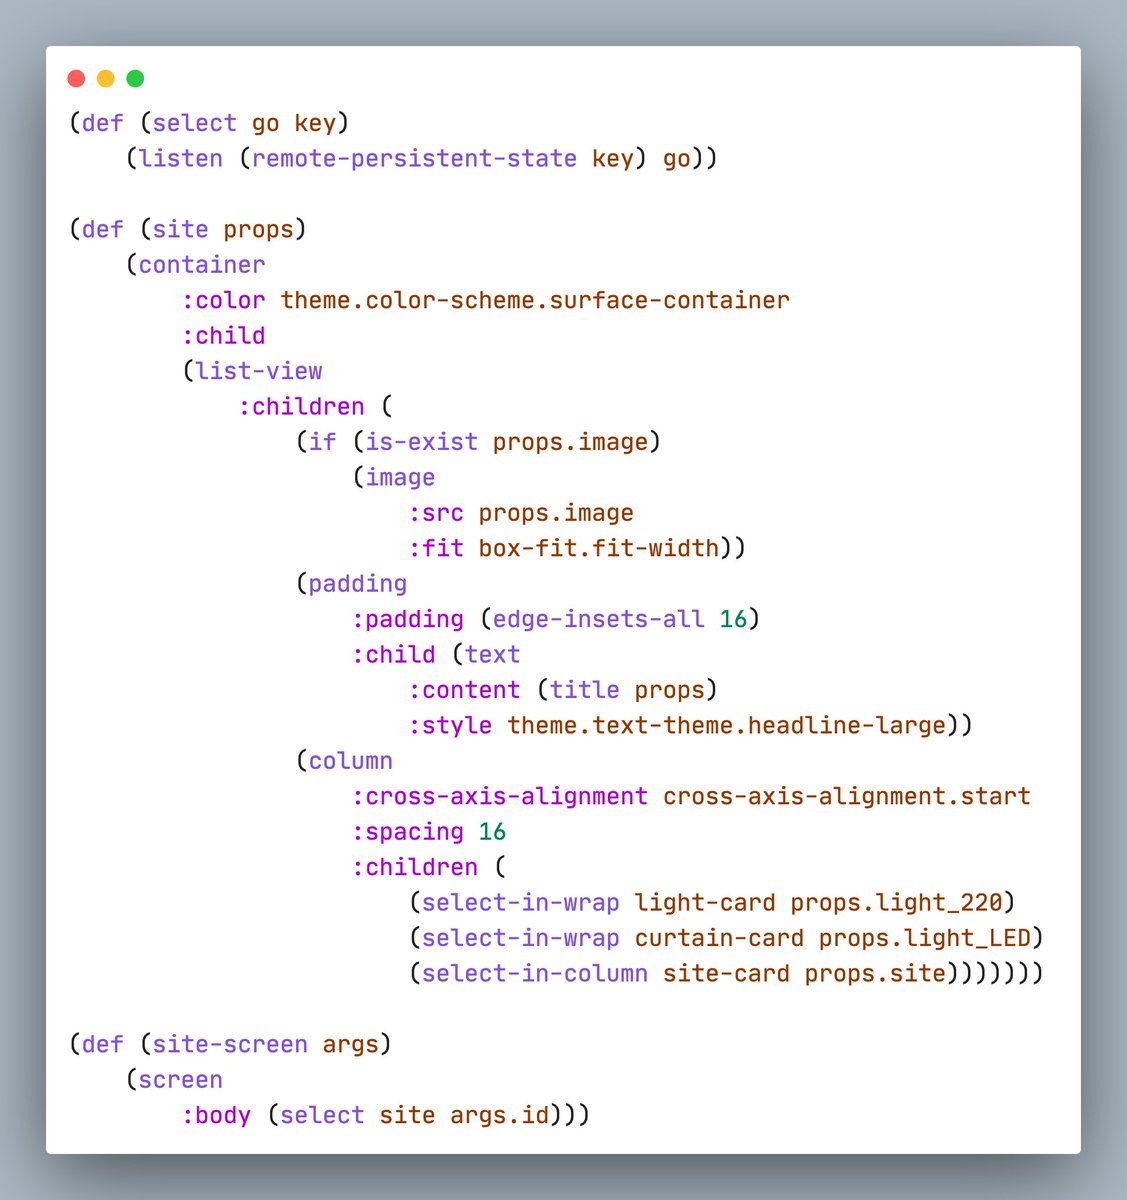Viewport: 1127px width, 1200px height.
Task: Click 'args' after site-screen
Action: (351, 1044)
